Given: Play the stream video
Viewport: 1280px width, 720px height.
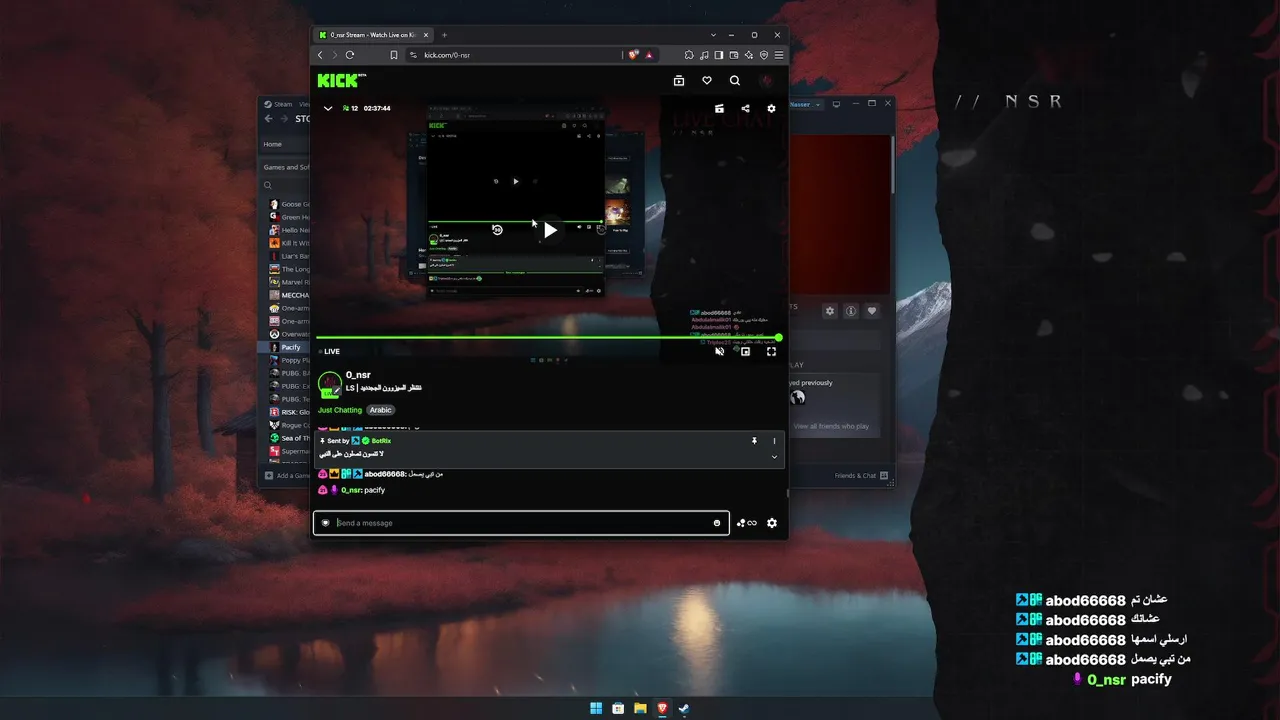Looking at the screenshot, I should (550, 230).
